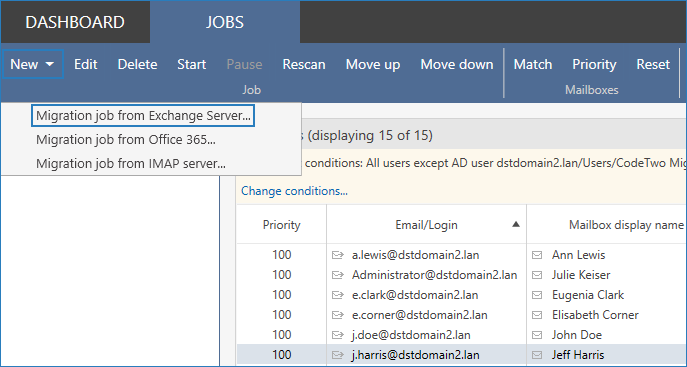Click envelope icon beside Ann Lewis
The image size is (687, 367).
tap(537, 255)
